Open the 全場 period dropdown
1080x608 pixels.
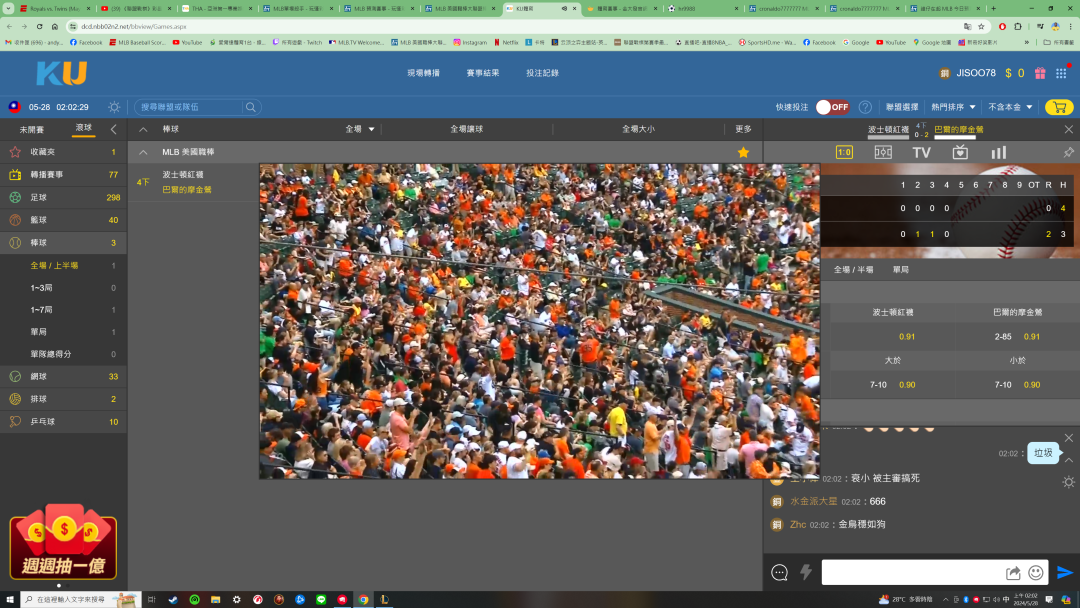(x=360, y=129)
